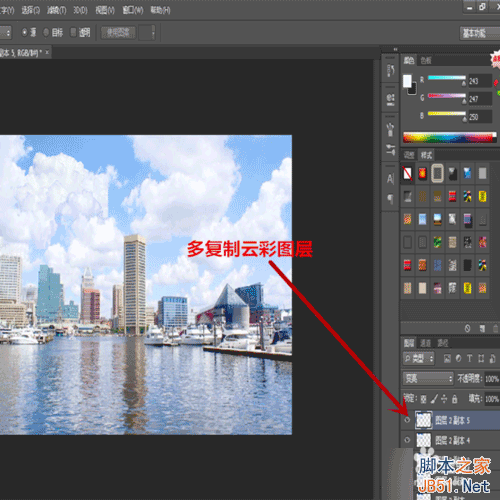
Task: Filter layers by pixel layer icon
Action: point(447,358)
